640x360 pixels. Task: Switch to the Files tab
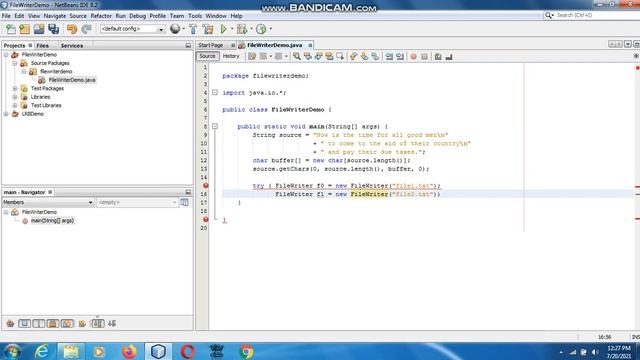(x=42, y=46)
